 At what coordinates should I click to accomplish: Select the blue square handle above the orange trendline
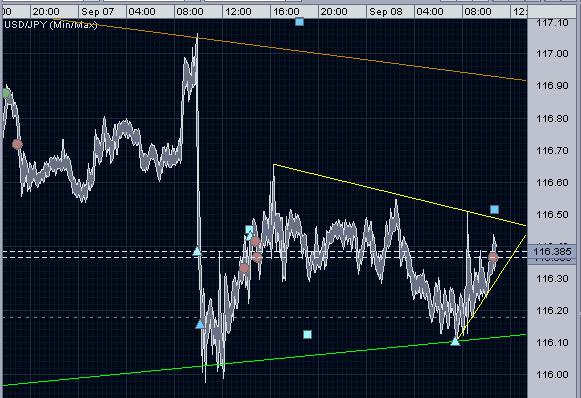click(299, 22)
